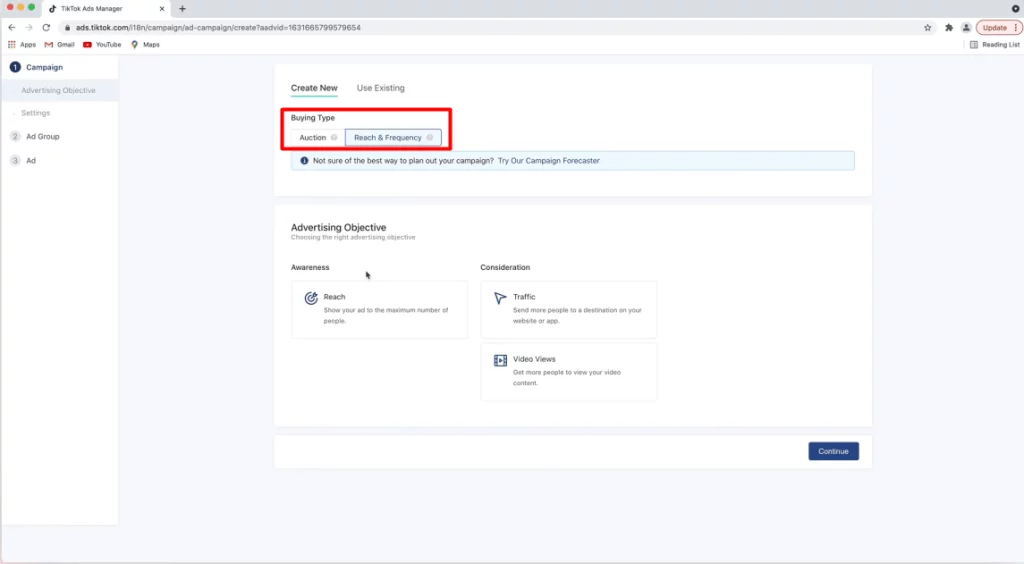
Task: Open the Reading List
Action: pos(995,44)
